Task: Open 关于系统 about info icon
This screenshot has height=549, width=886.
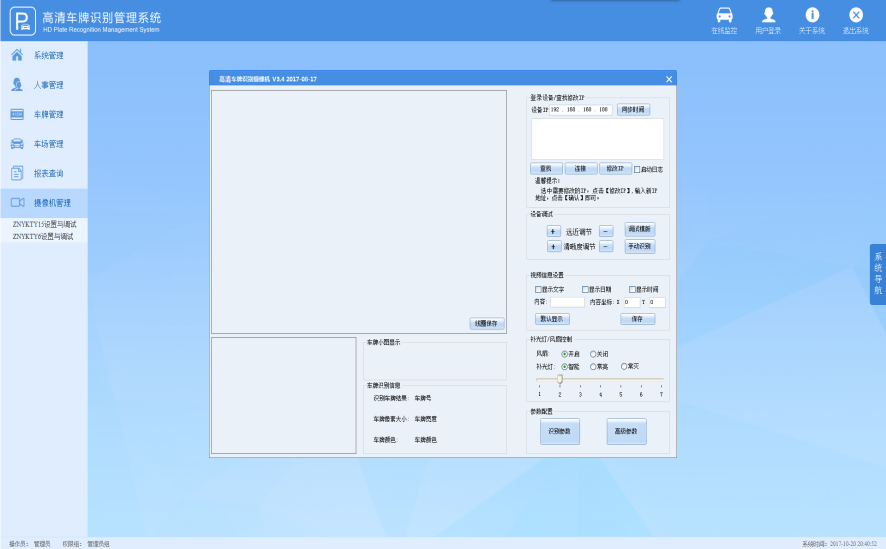Action: click(x=812, y=15)
